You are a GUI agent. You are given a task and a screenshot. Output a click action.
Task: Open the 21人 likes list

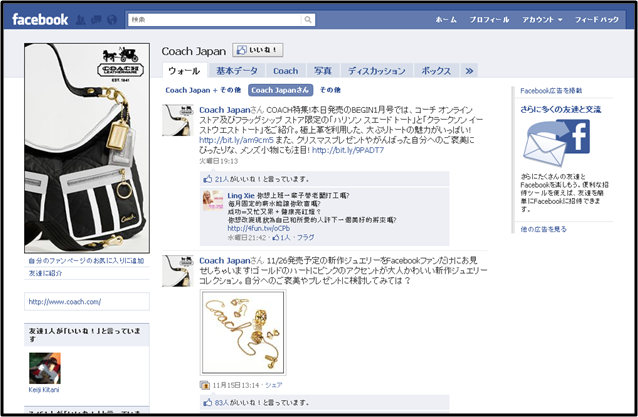[222, 179]
